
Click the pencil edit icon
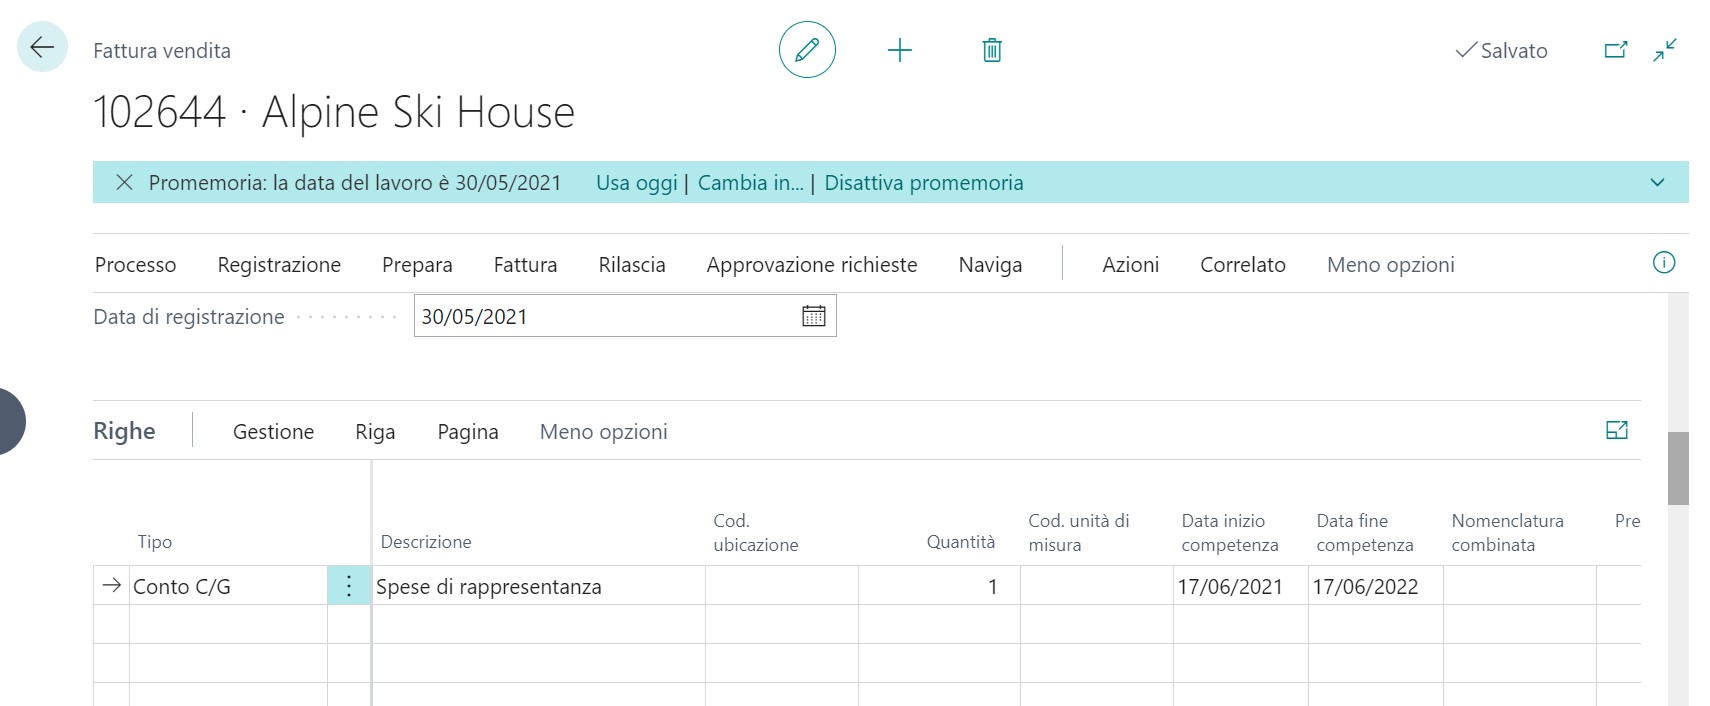807,50
